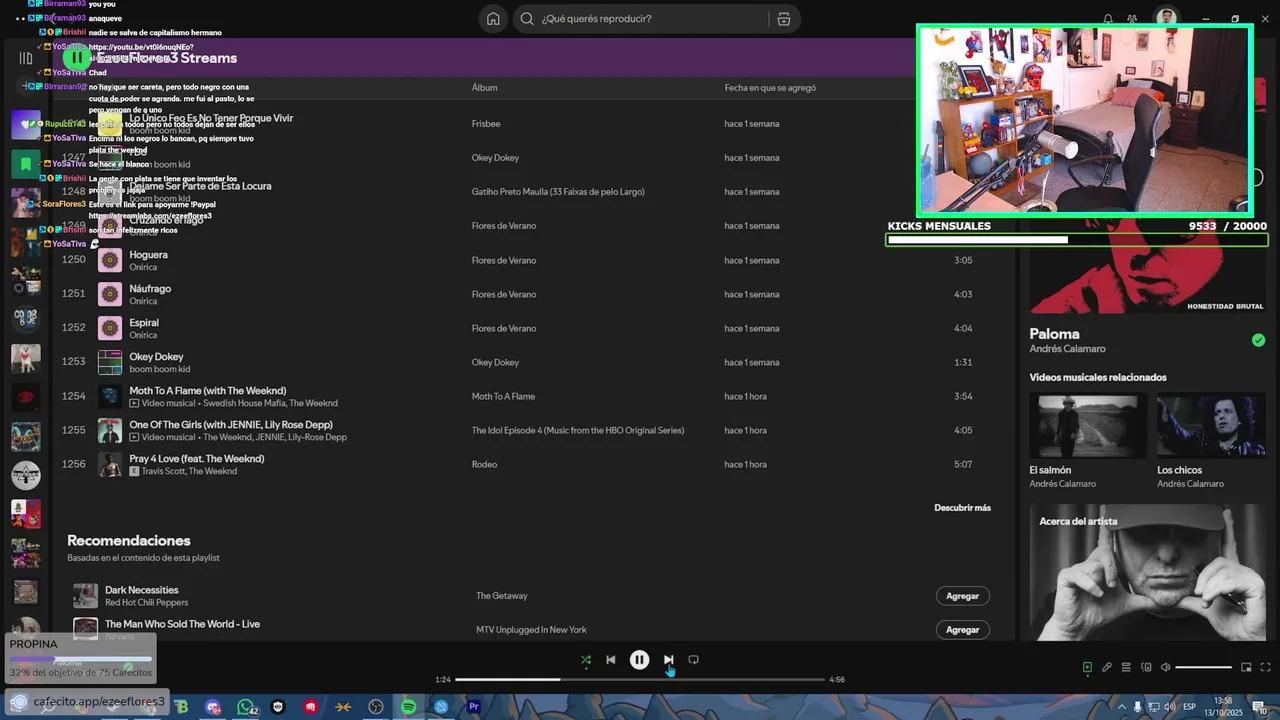Open the friend activity icon
This screenshot has height=720, width=1280.
(x=1132, y=19)
